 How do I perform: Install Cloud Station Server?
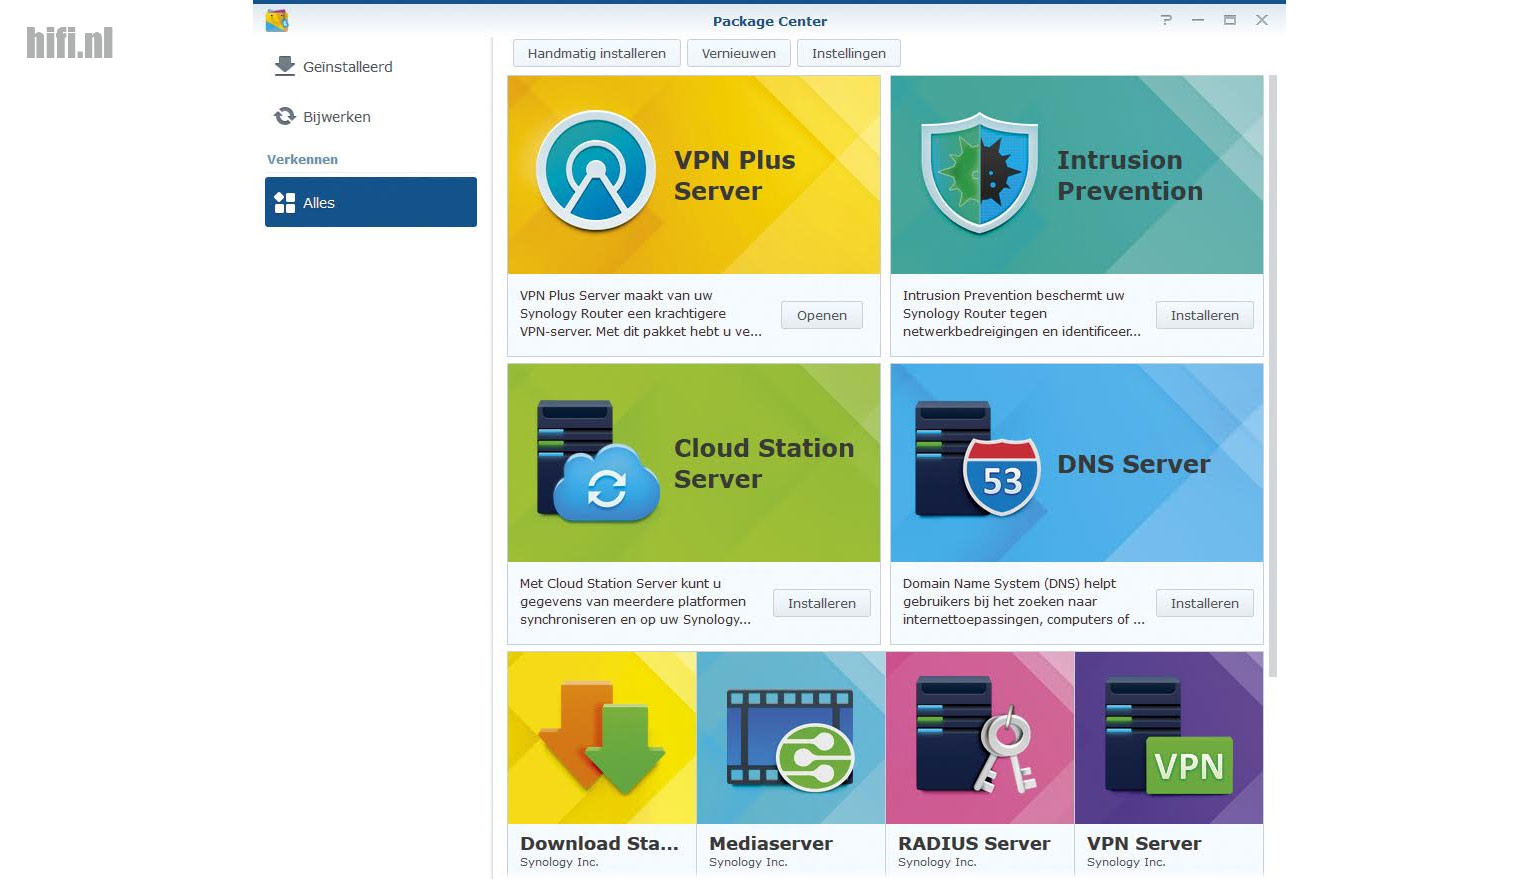[821, 603]
